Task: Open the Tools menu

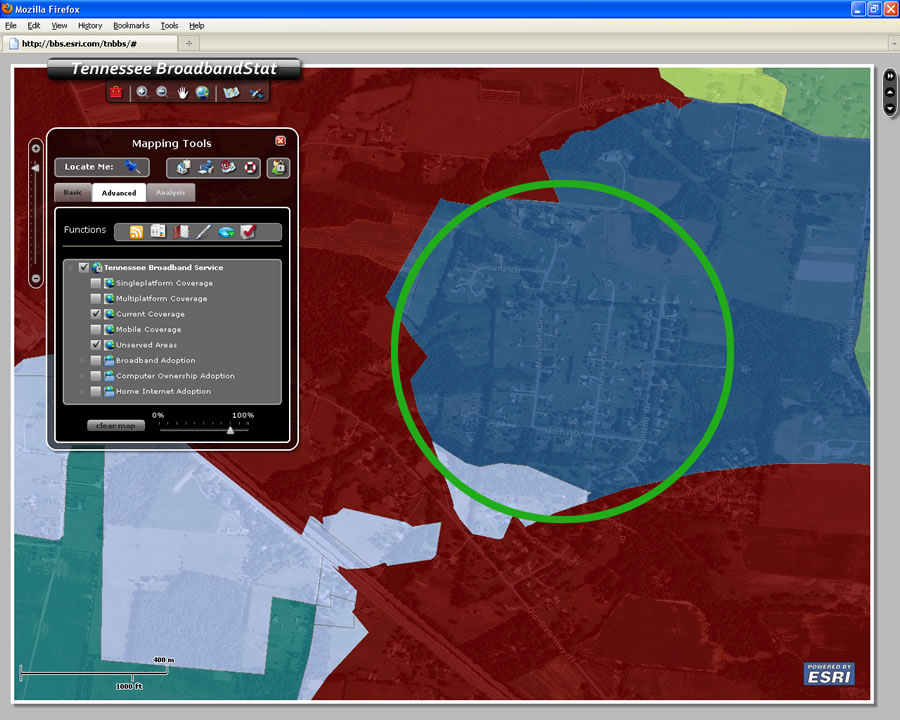Action: click(x=169, y=26)
